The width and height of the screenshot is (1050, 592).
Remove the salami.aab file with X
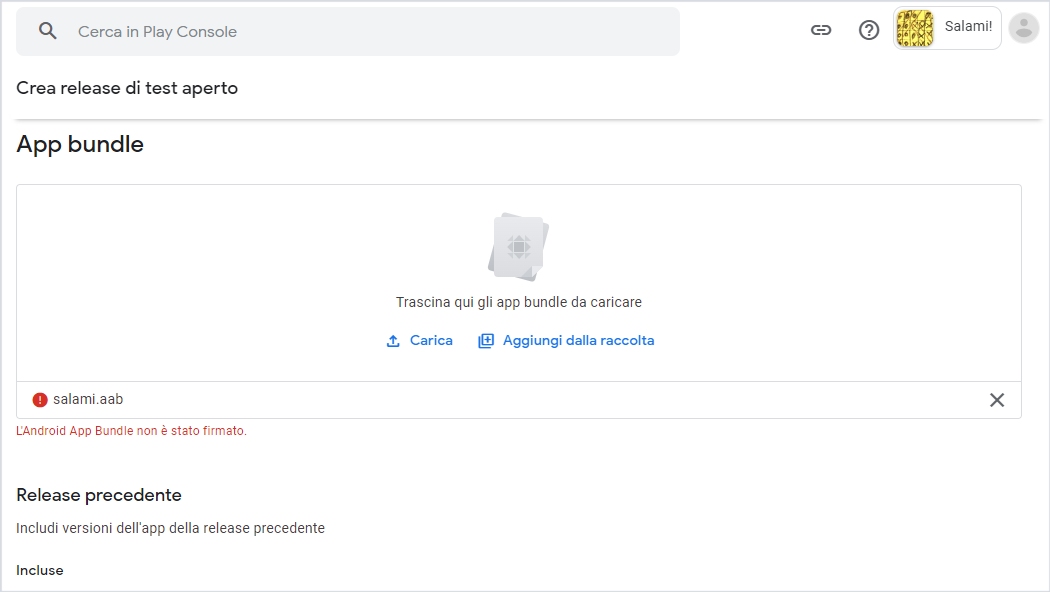(997, 400)
